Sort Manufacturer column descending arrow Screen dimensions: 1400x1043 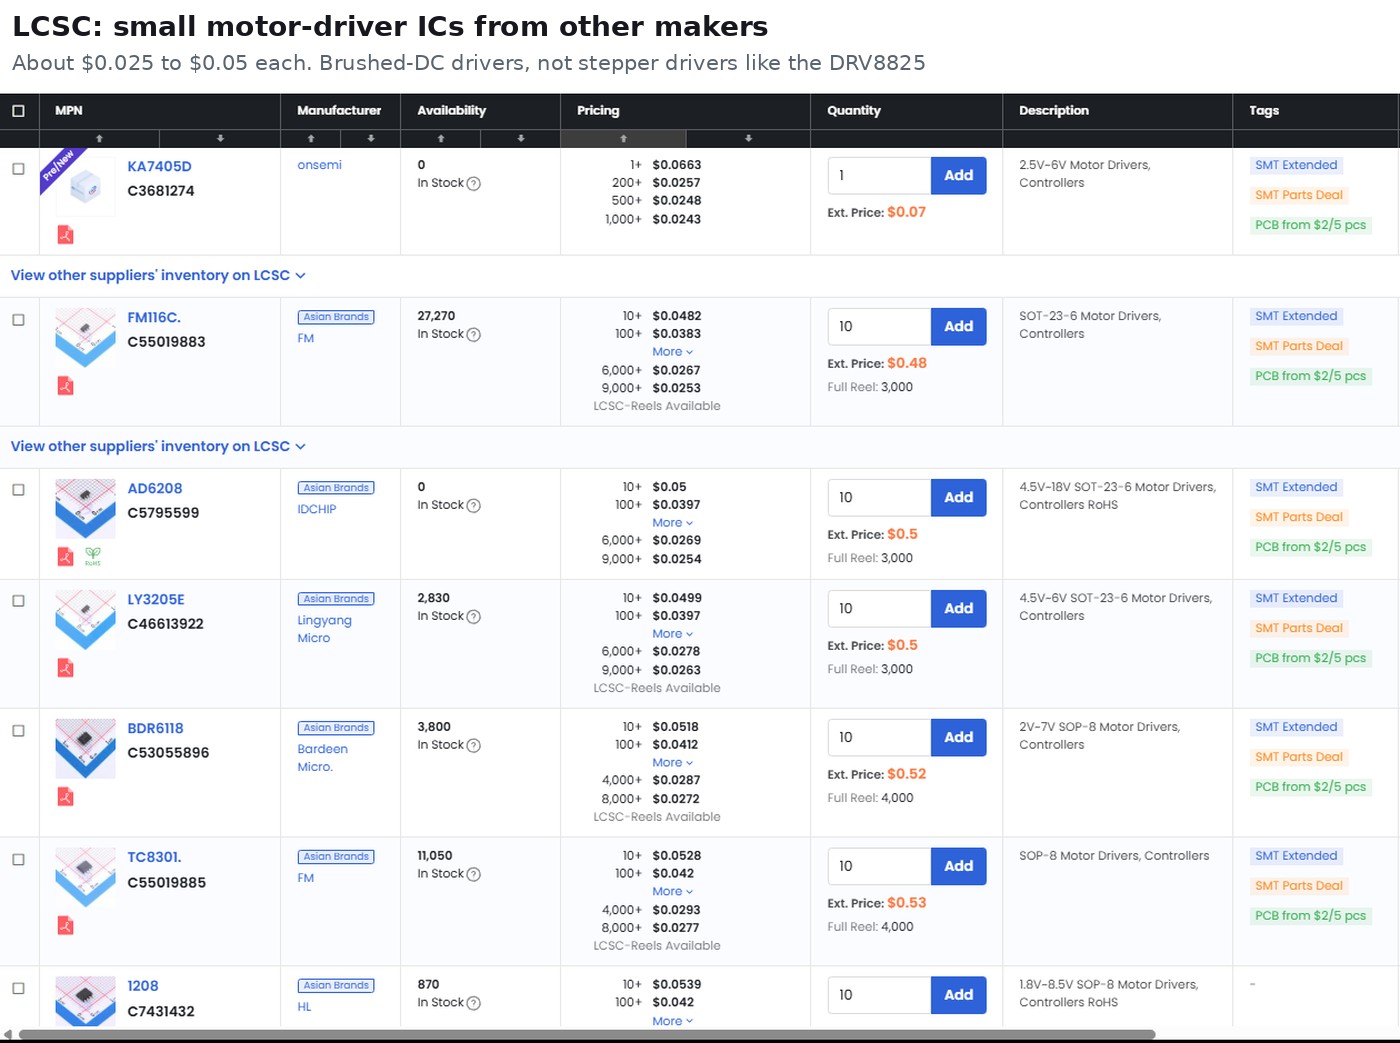click(371, 138)
